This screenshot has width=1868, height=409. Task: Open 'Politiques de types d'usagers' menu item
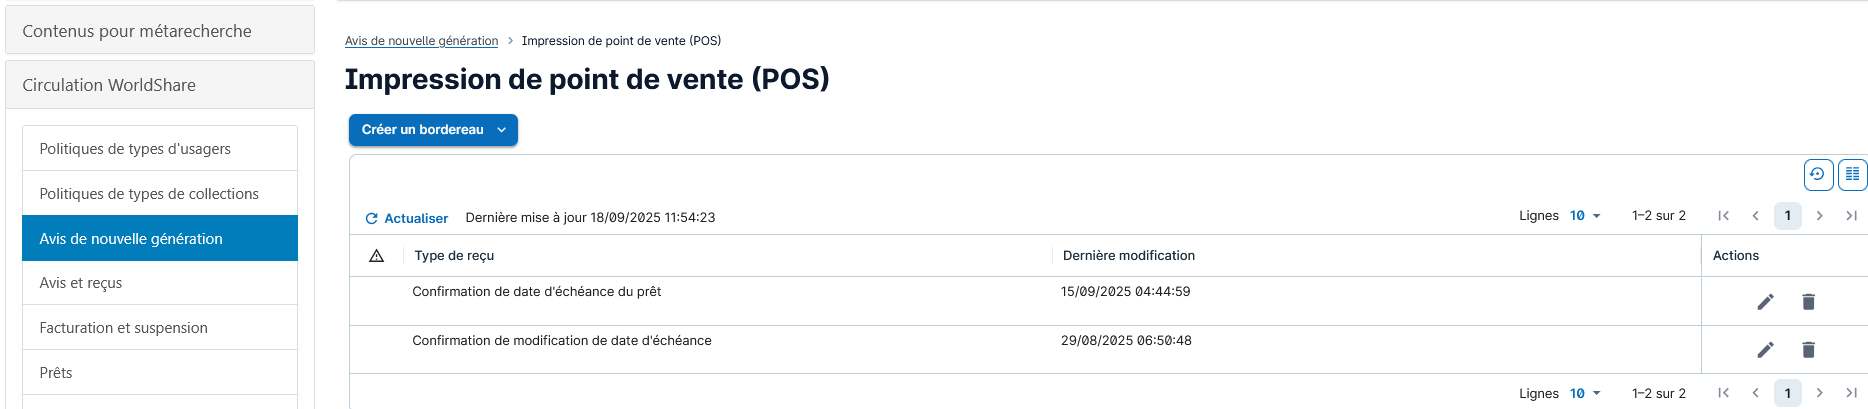[160, 149]
